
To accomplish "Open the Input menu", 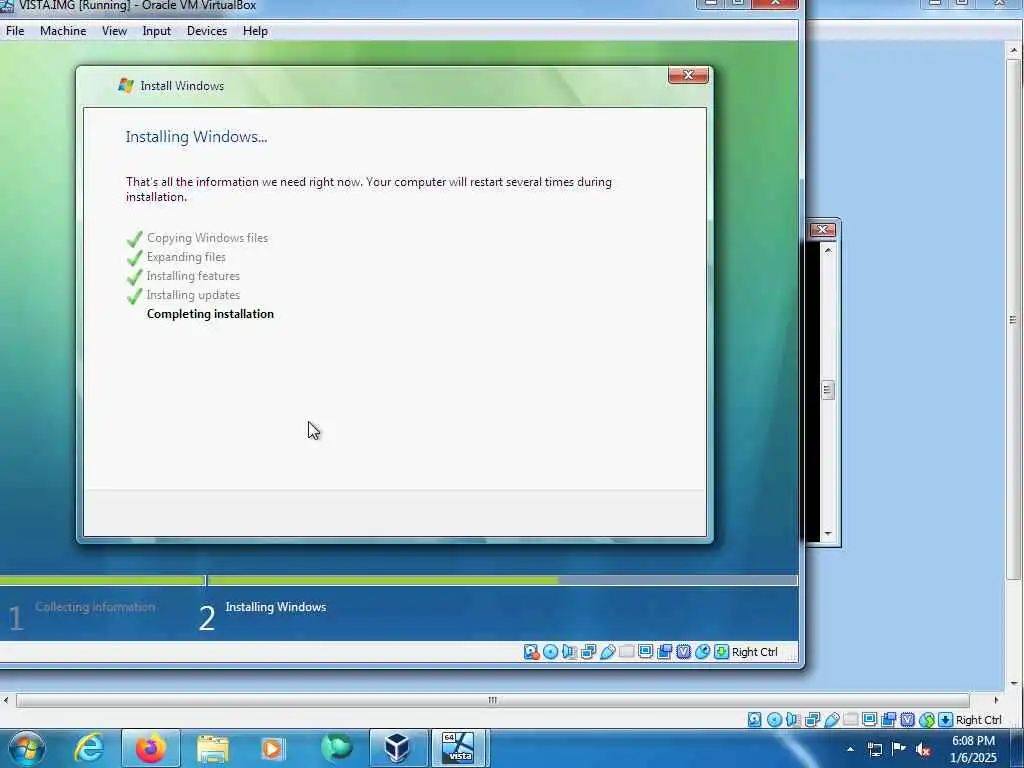I will [x=157, y=31].
